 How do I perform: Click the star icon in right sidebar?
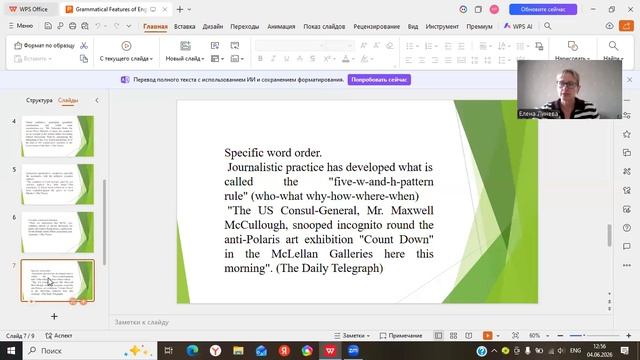tap(627, 134)
